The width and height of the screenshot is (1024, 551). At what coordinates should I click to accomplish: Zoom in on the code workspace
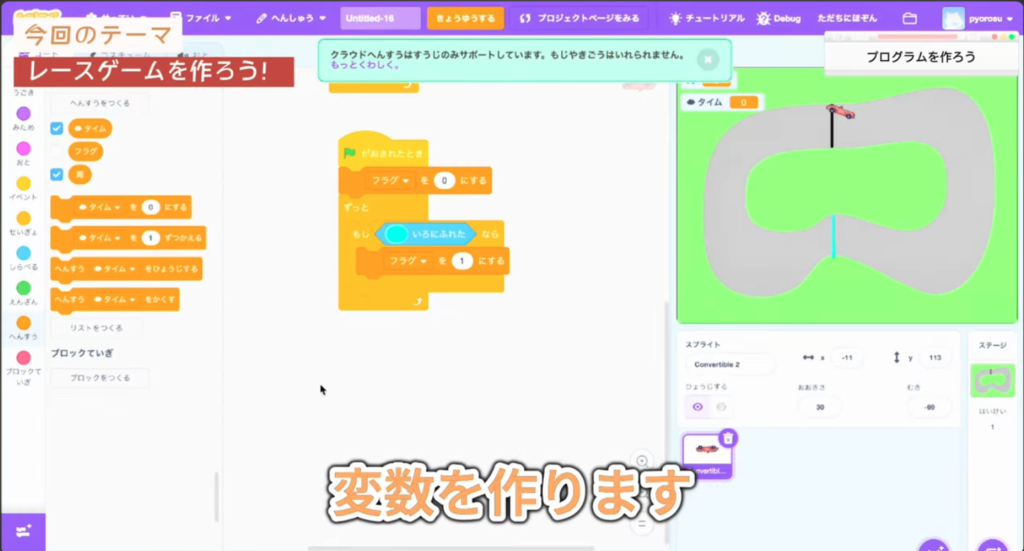pyautogui.click(x=642, y=463)
